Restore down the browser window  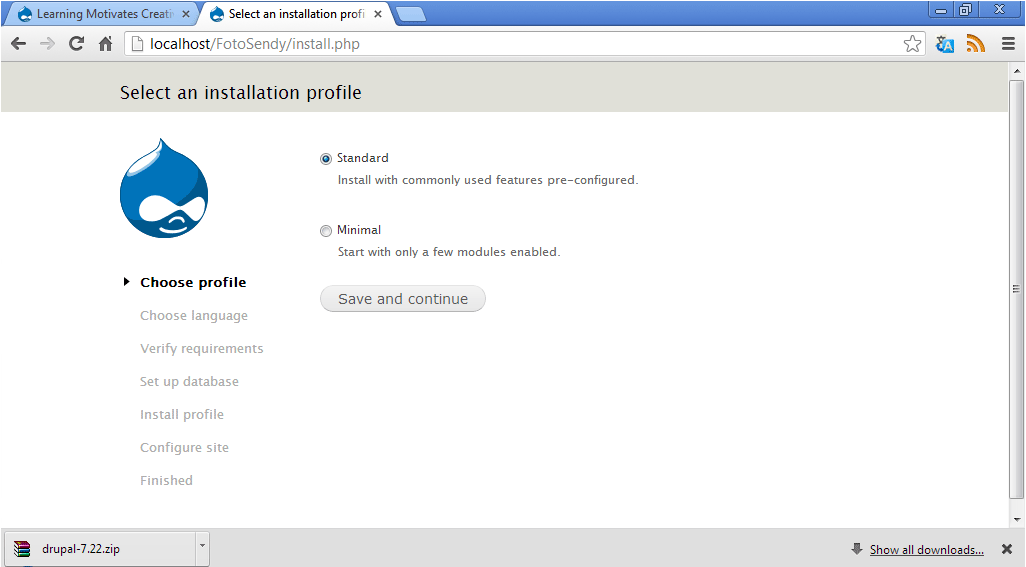tap(965, 10)
